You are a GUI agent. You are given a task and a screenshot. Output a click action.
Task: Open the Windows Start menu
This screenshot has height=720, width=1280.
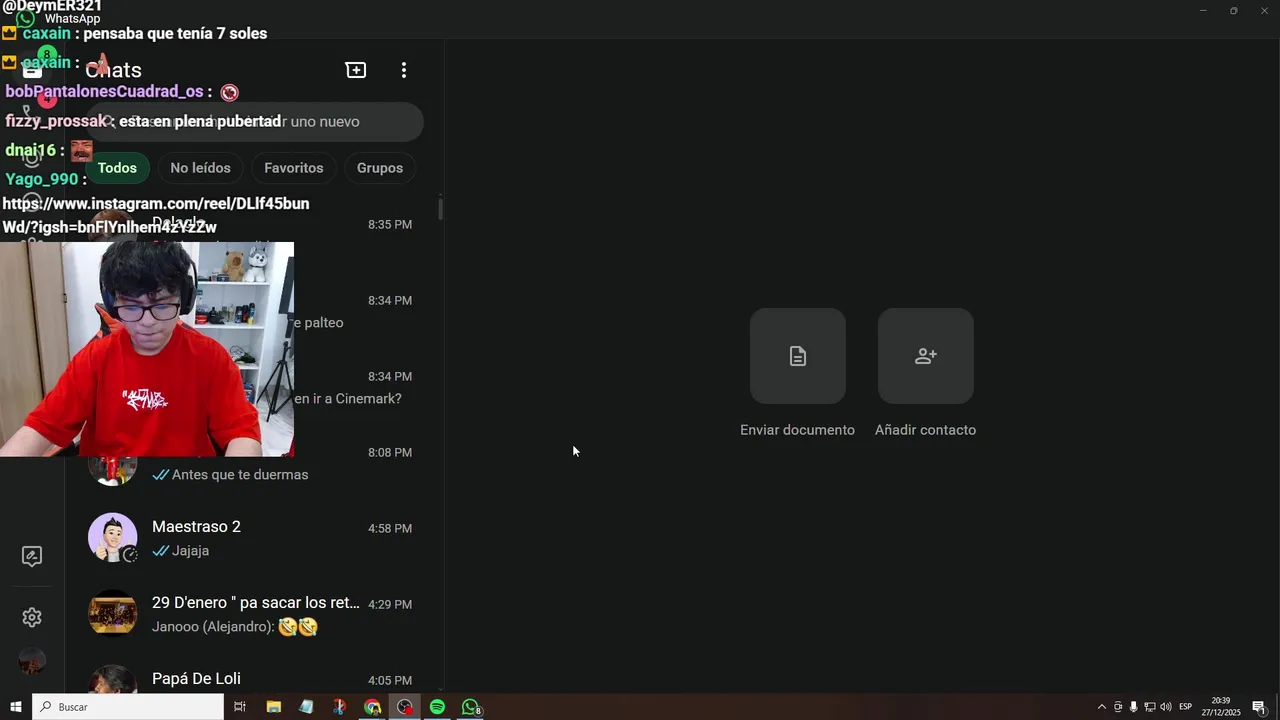16,707
